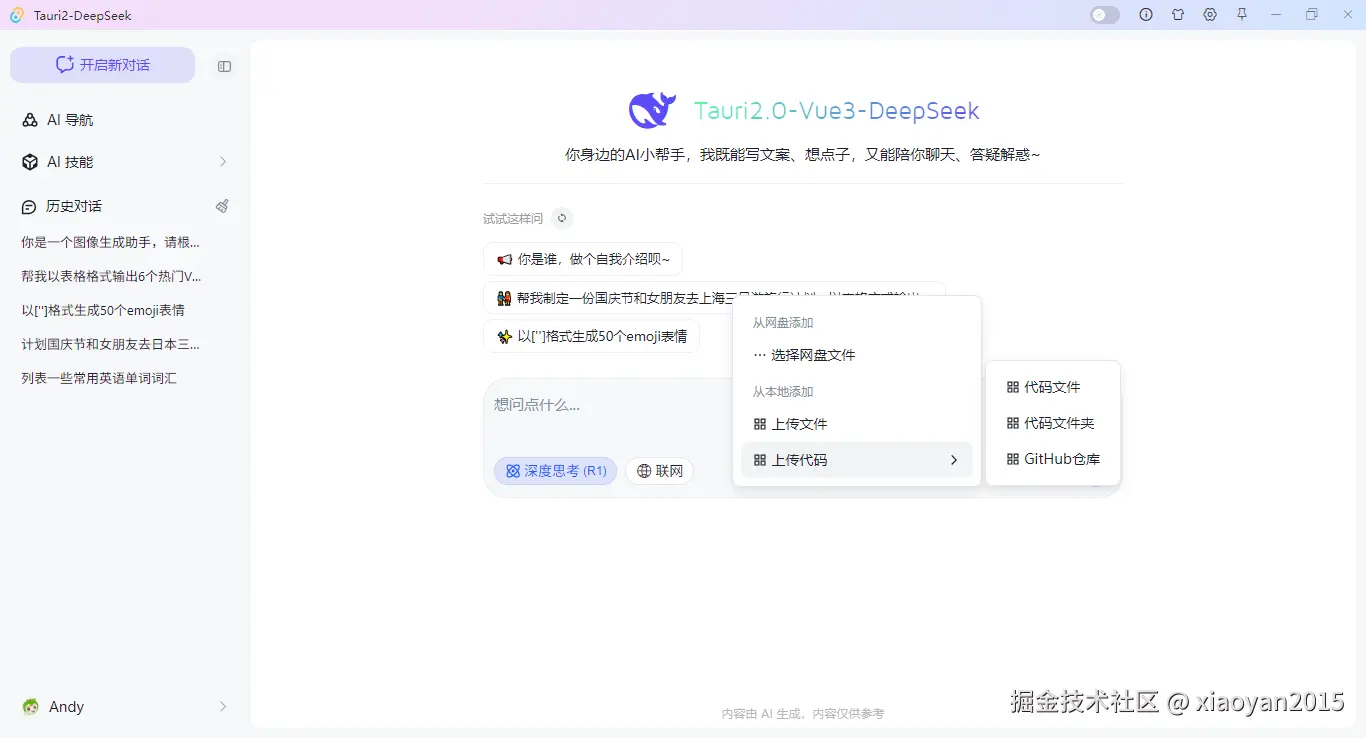This screenshot has width=1366, height=738.
Task: Toggle 联网 web search
Action: [660, 471]
